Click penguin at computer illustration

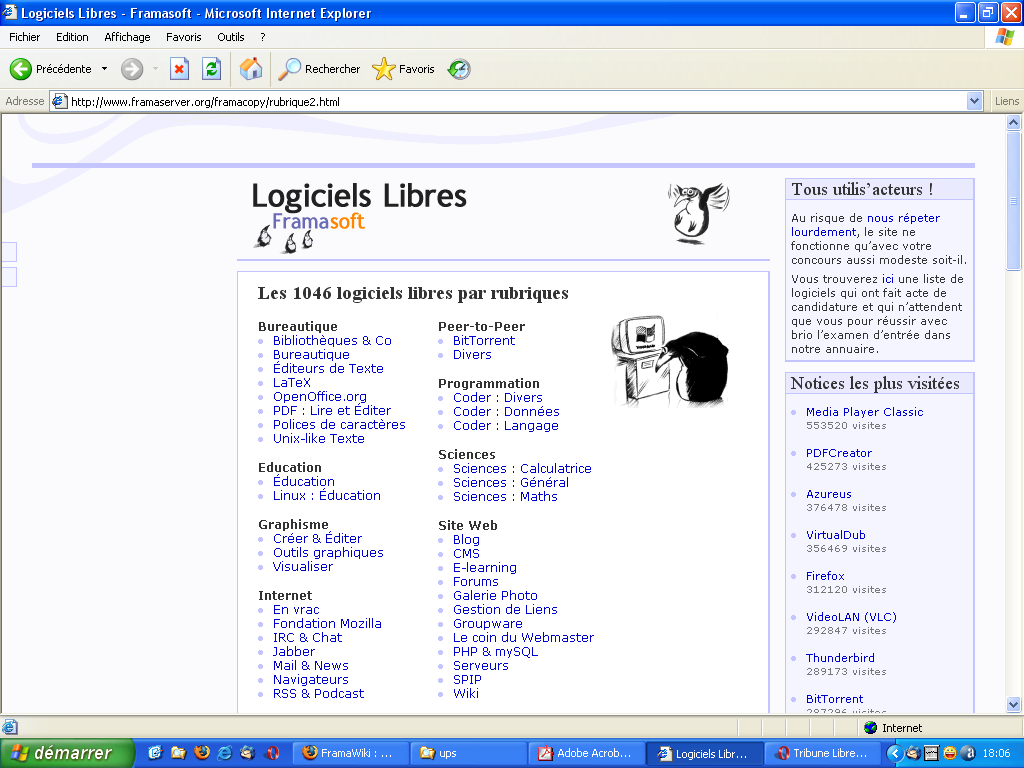671,361
